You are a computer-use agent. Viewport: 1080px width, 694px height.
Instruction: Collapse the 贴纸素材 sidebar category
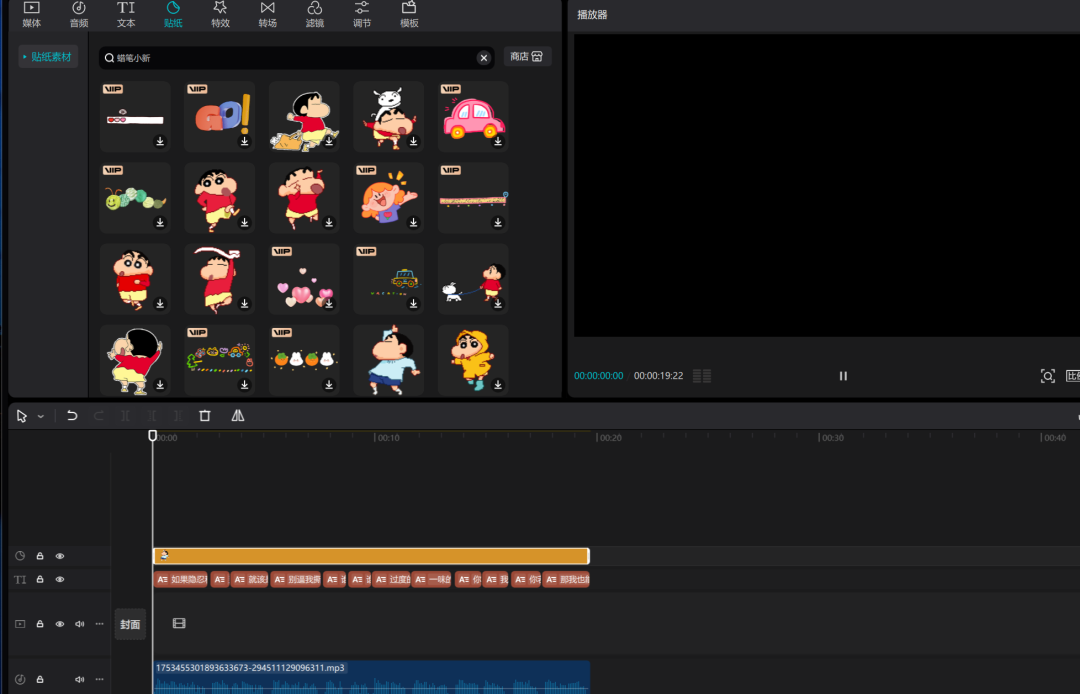tap(48, 56)
